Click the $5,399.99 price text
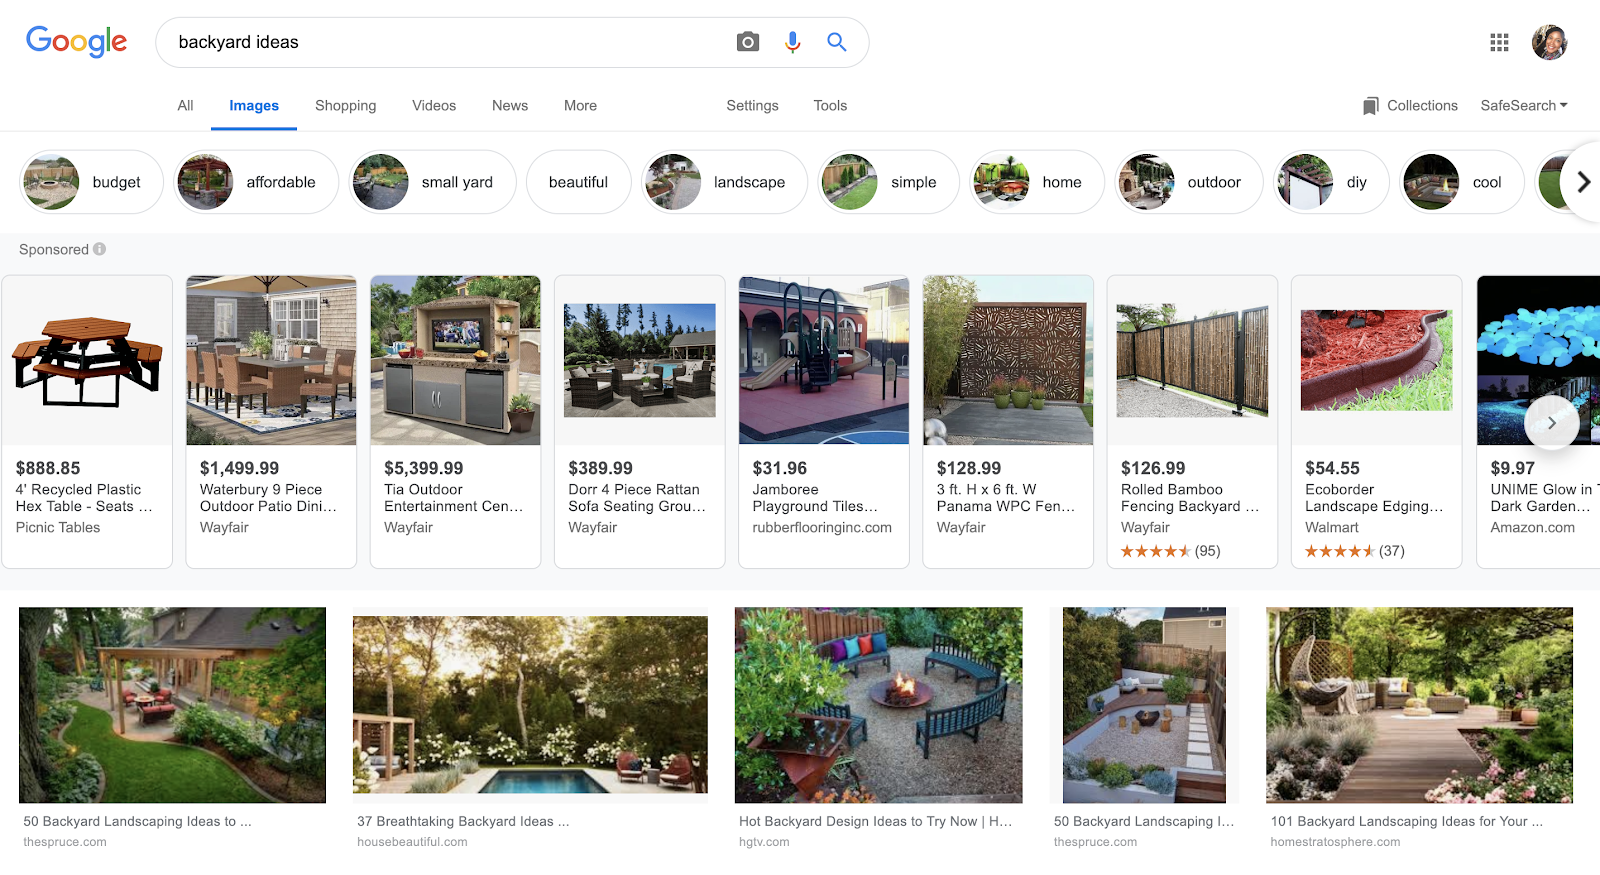Viewport: 1600px width, 875px height. [424, 468]
